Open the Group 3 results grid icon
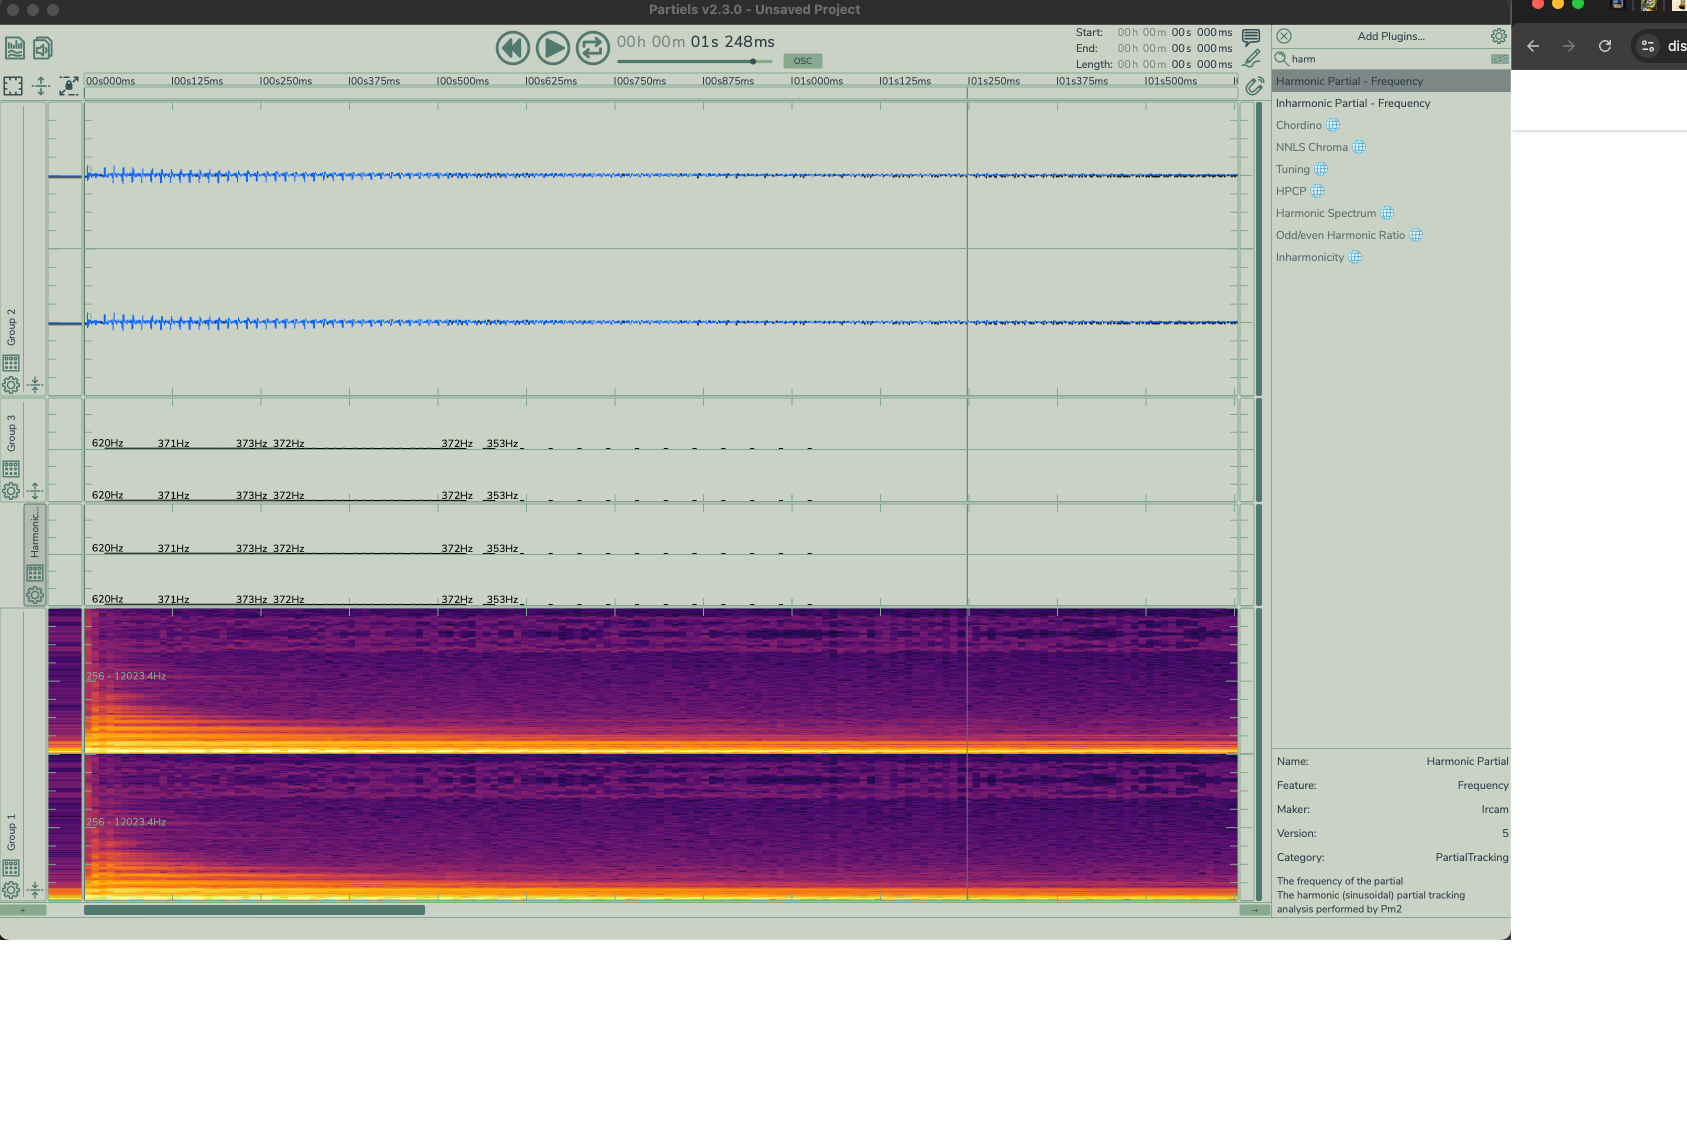The height and width of the screenshot is (1142, 1687). [x=11, y=468]
